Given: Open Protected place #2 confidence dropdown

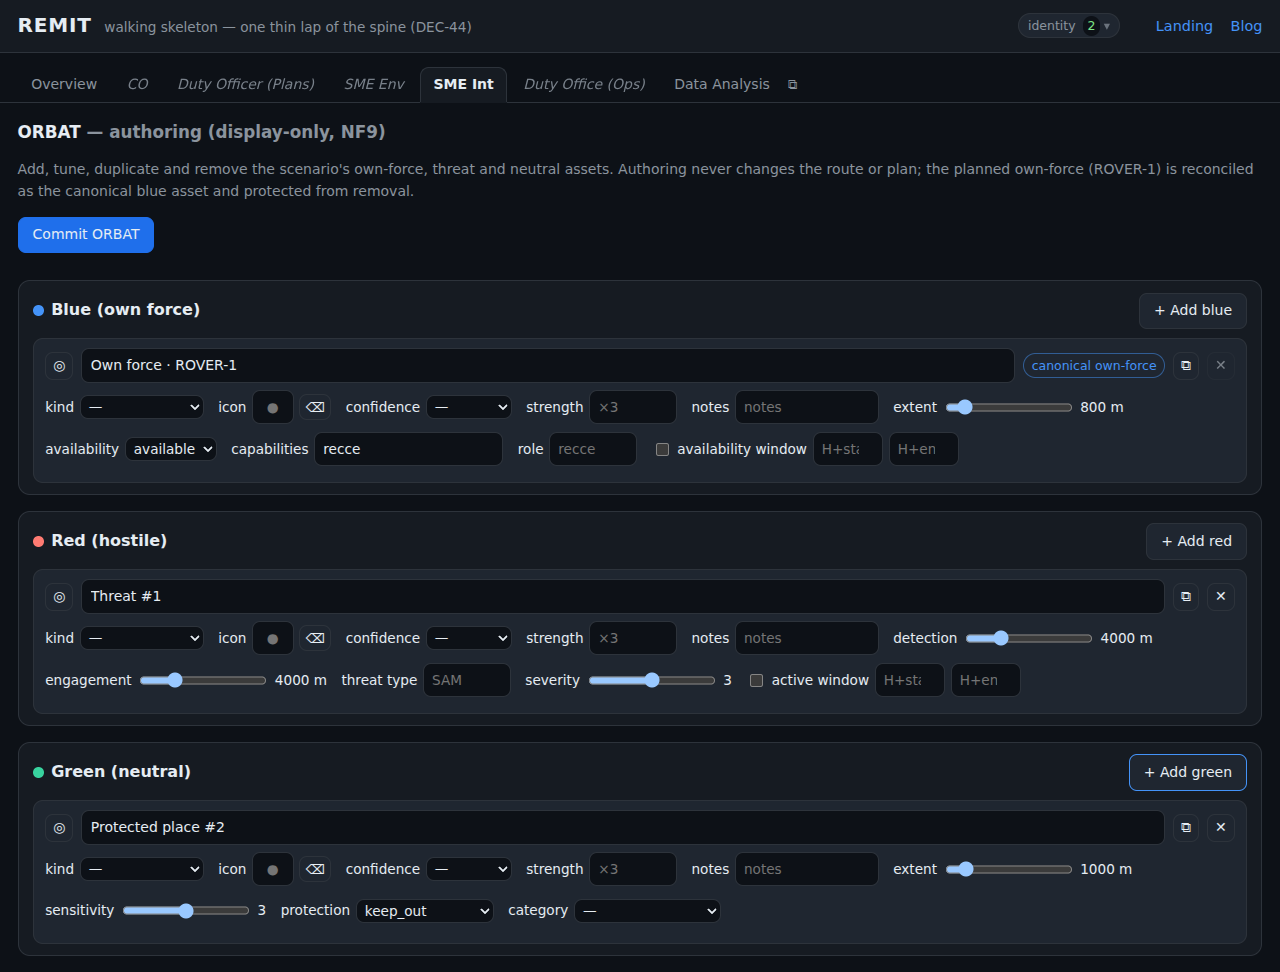Looking at the screenshot, I should point(469,870).
